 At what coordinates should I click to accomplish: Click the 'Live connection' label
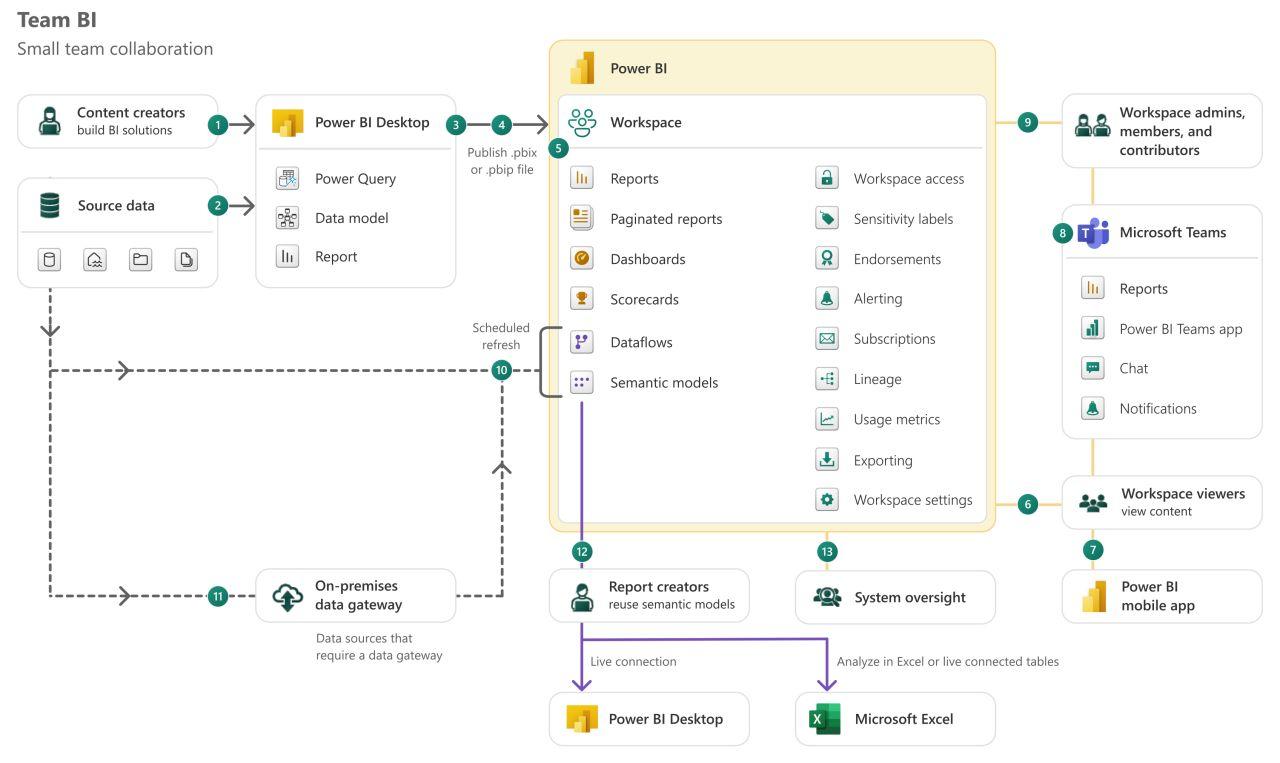(x=633, y=661)
